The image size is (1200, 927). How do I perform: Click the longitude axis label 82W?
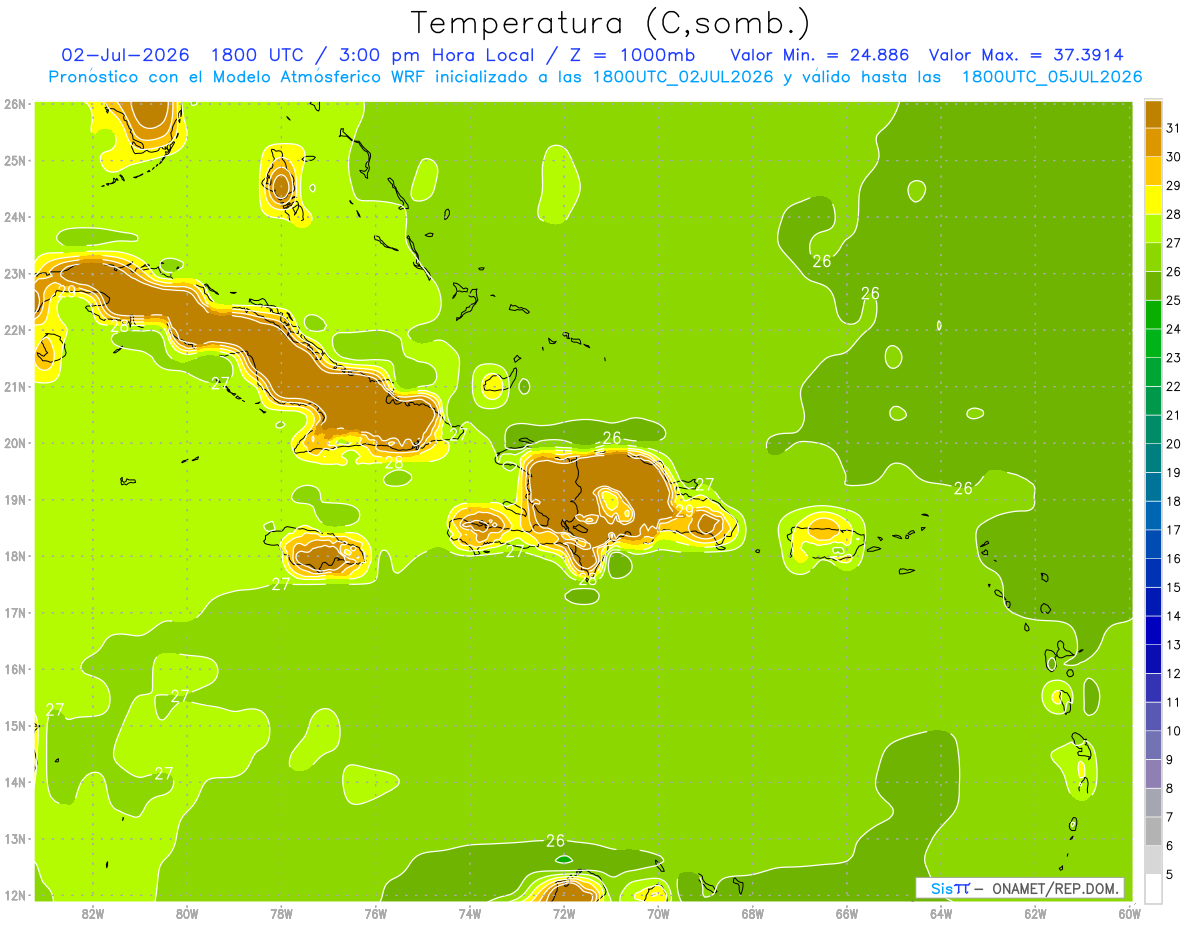[x=93, y=912]
